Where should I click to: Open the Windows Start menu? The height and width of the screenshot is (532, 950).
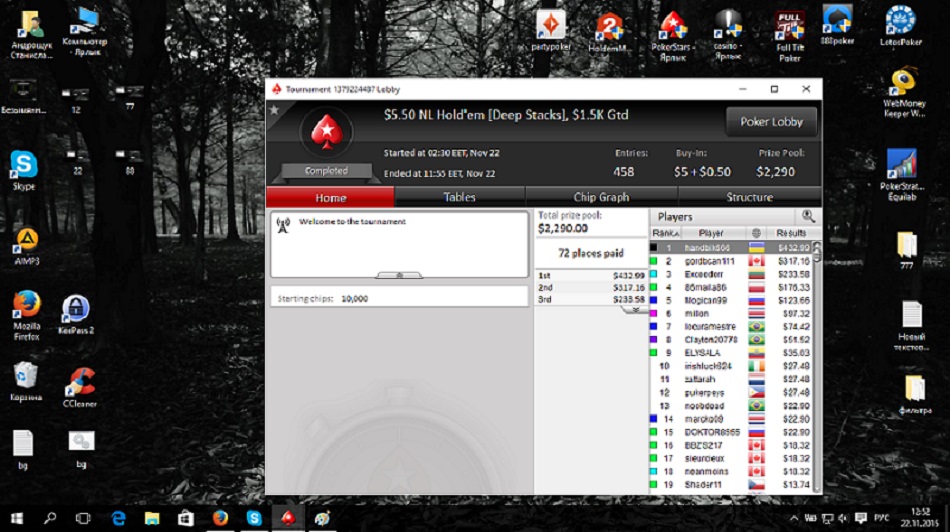pyautogui.click(x=17, y=518)
